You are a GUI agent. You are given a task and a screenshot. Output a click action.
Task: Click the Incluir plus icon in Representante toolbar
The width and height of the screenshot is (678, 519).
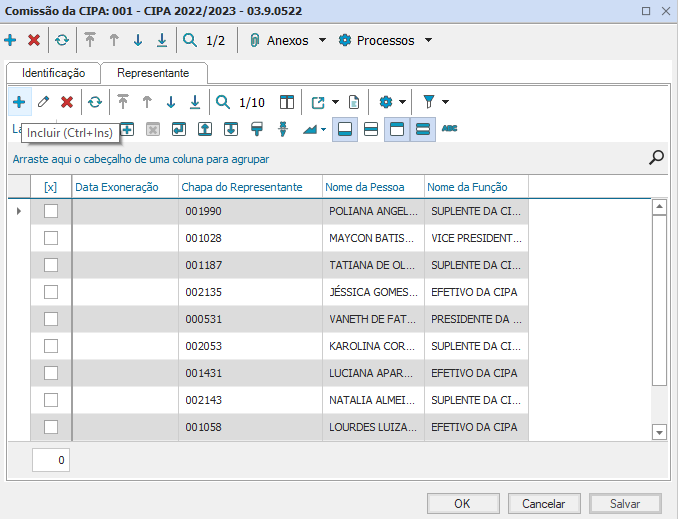click(x=19, y=102)
